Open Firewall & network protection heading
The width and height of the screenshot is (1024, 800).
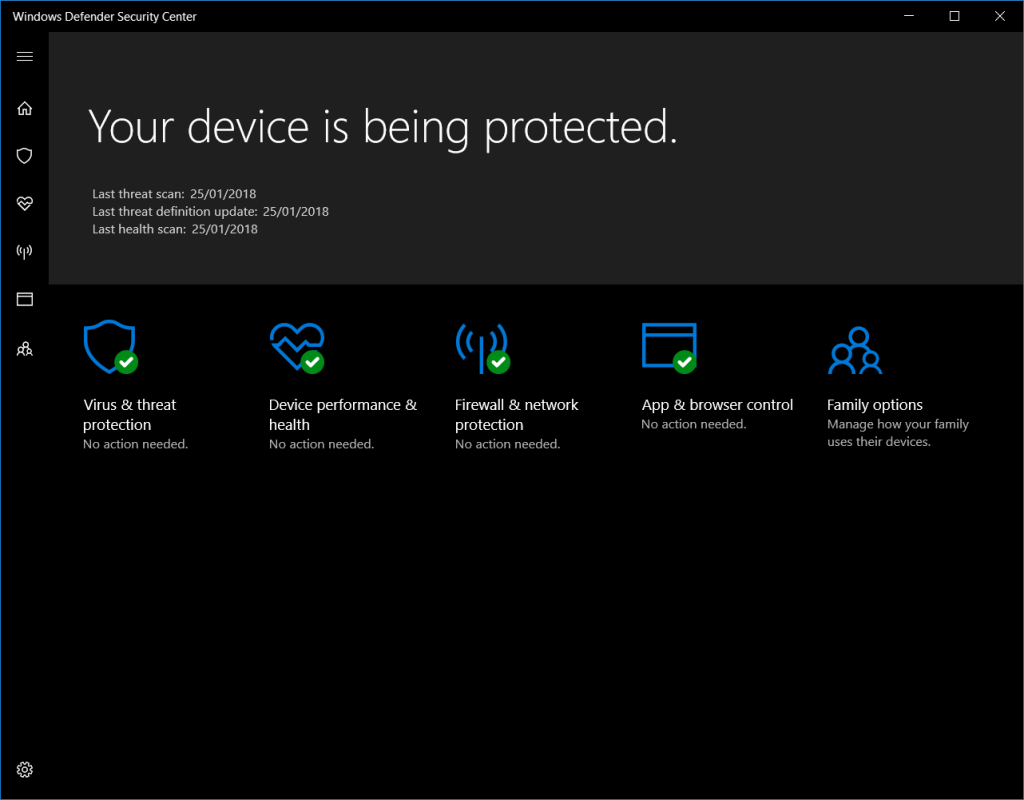pos(517,415)
